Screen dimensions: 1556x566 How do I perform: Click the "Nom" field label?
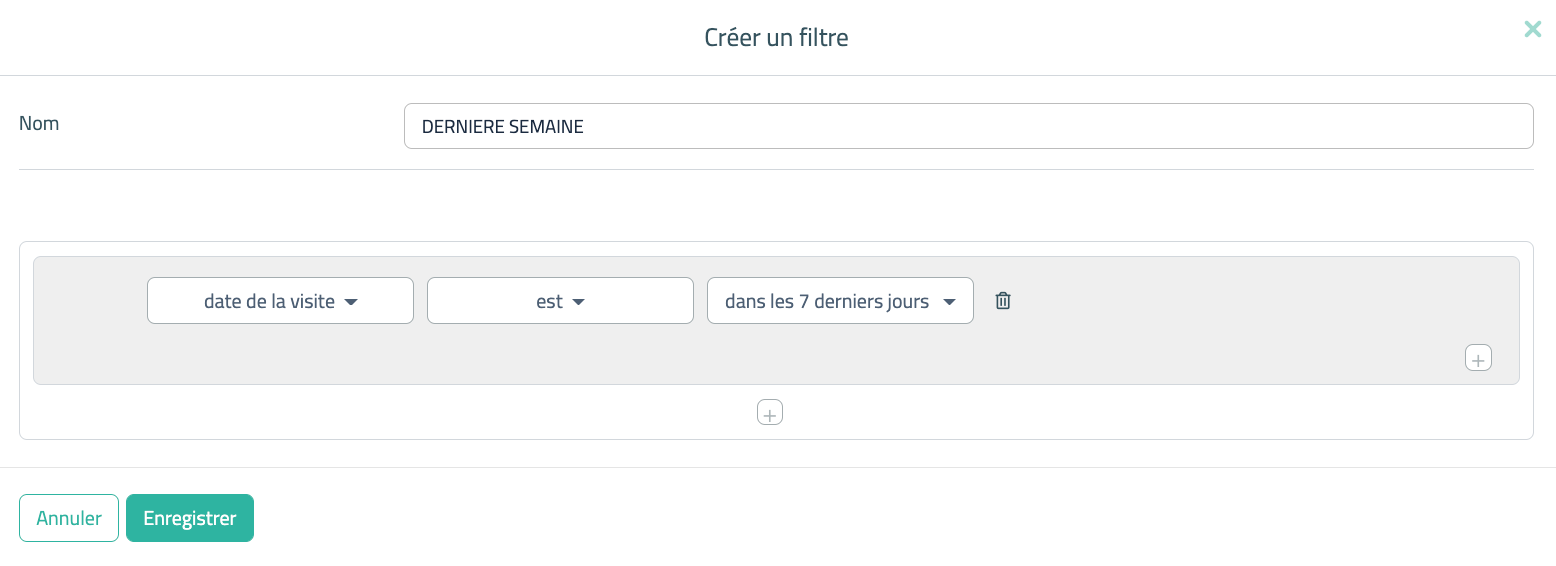(39, 124)
